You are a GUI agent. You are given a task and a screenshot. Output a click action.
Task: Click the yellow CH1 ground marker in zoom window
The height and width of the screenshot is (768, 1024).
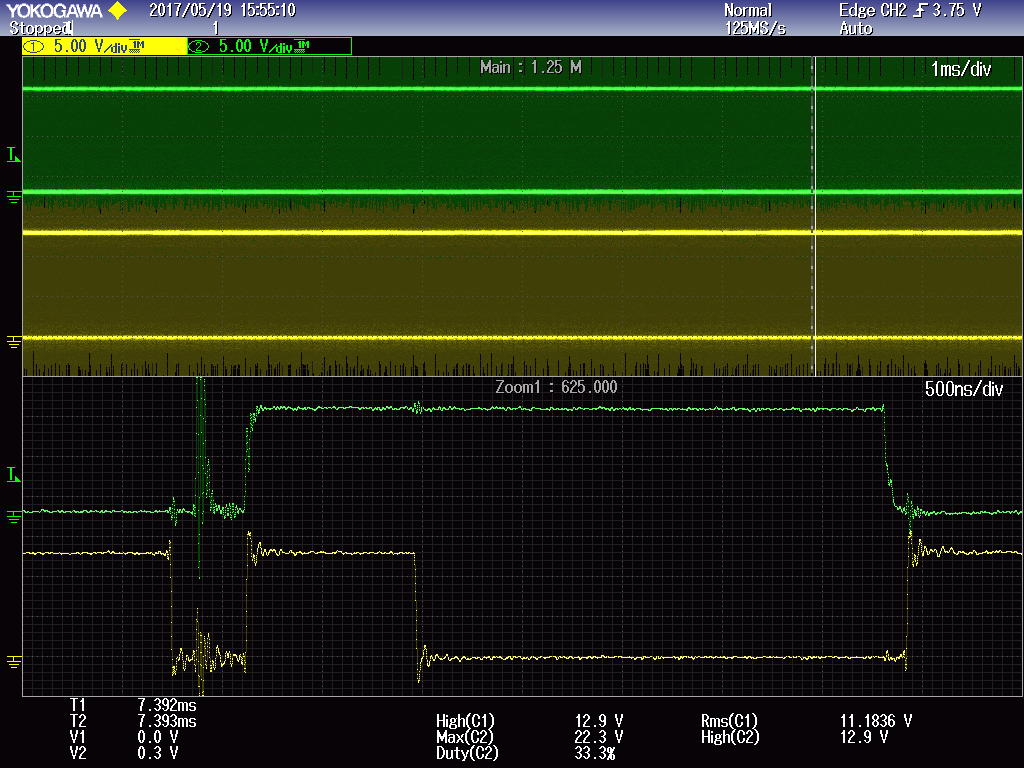(x=13, y=662)
